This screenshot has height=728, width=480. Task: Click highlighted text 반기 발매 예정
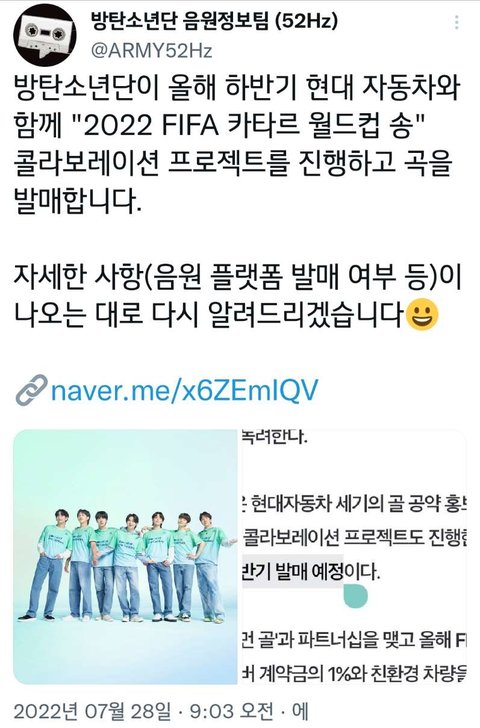point(292,571)
